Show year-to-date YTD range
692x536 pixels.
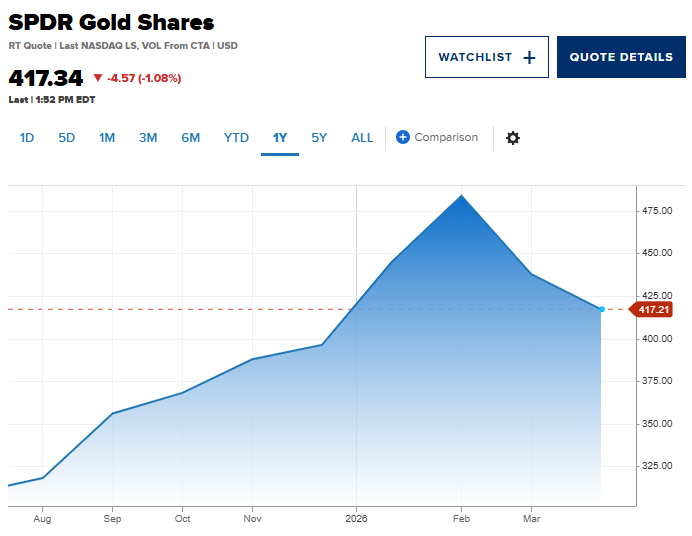236,138
